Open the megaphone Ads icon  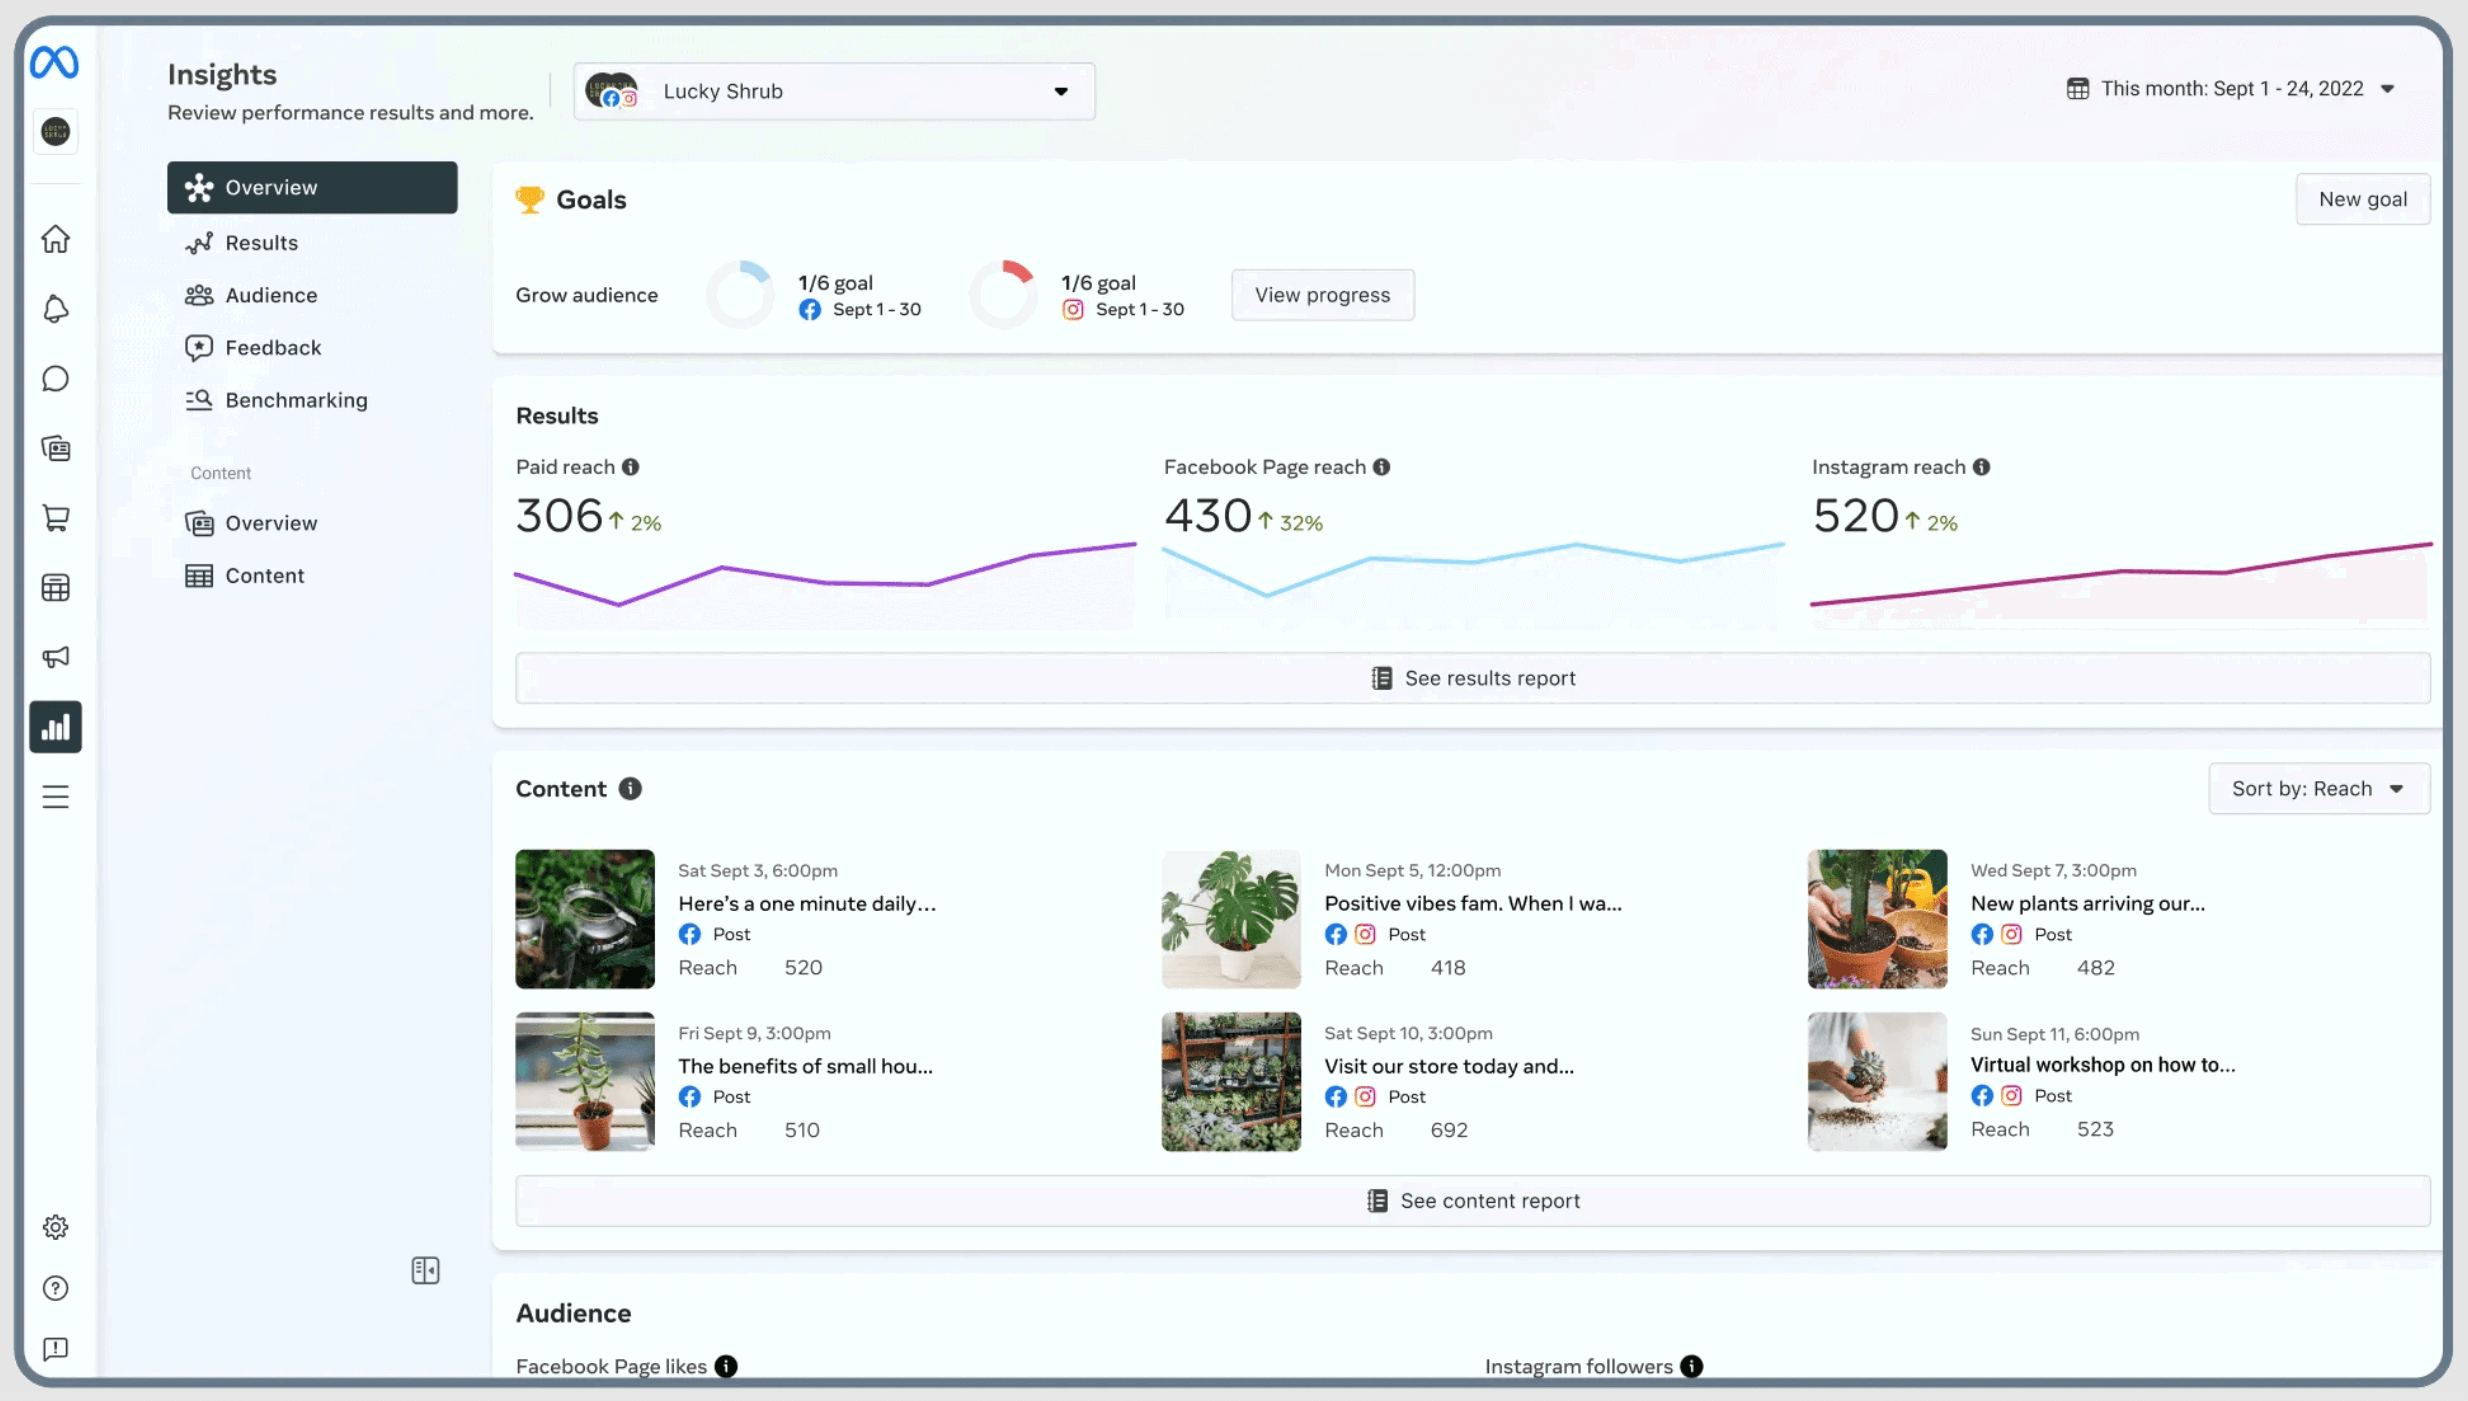pos(56,657)
